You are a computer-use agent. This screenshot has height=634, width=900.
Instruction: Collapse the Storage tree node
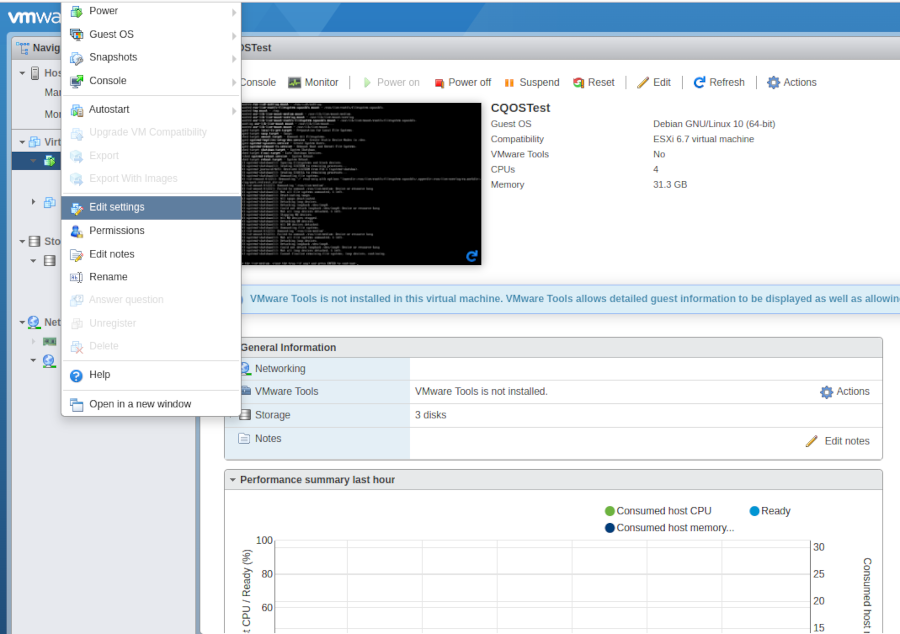(x=22, y=242)
